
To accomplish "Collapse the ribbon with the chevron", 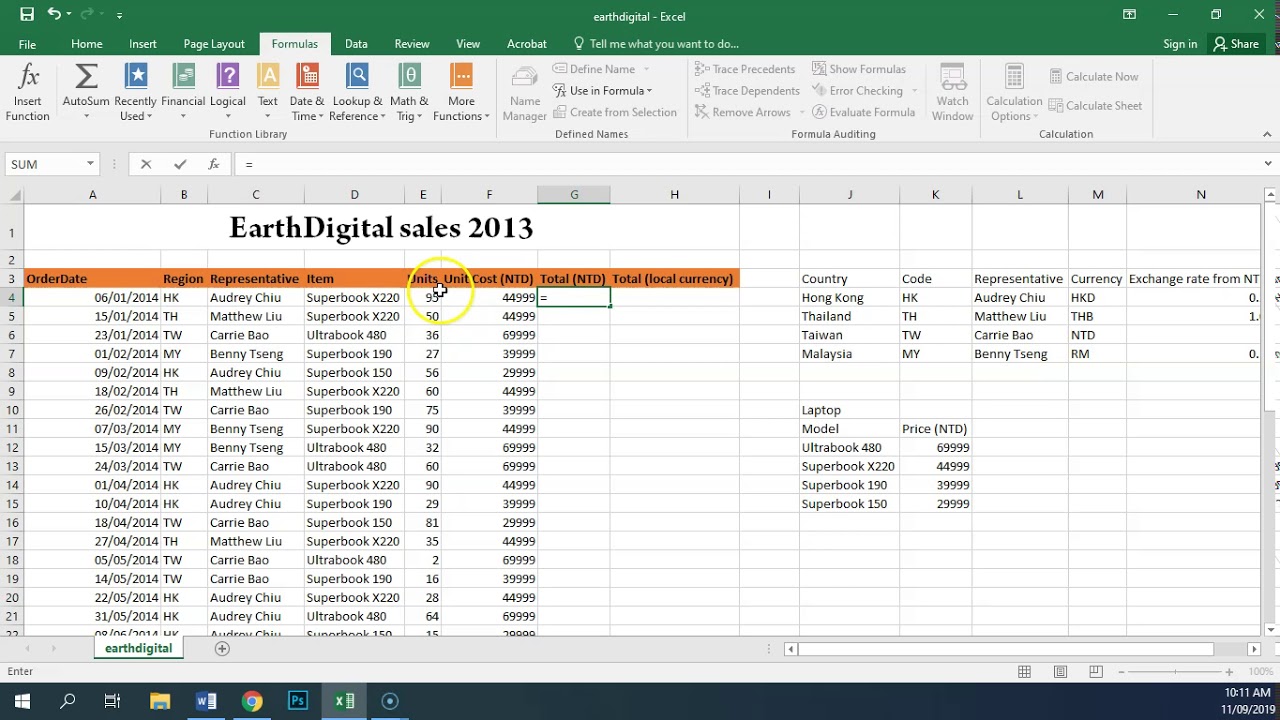I will 1267,134.
